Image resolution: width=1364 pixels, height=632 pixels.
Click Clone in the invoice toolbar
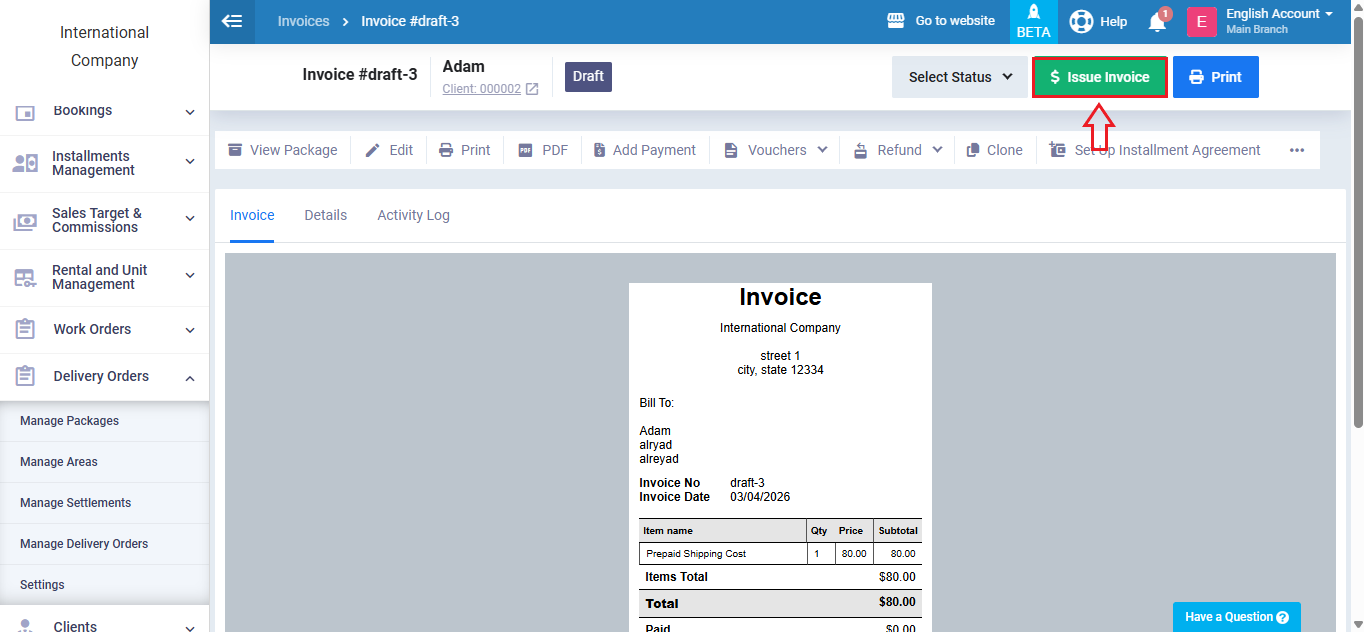click(994, 150)
